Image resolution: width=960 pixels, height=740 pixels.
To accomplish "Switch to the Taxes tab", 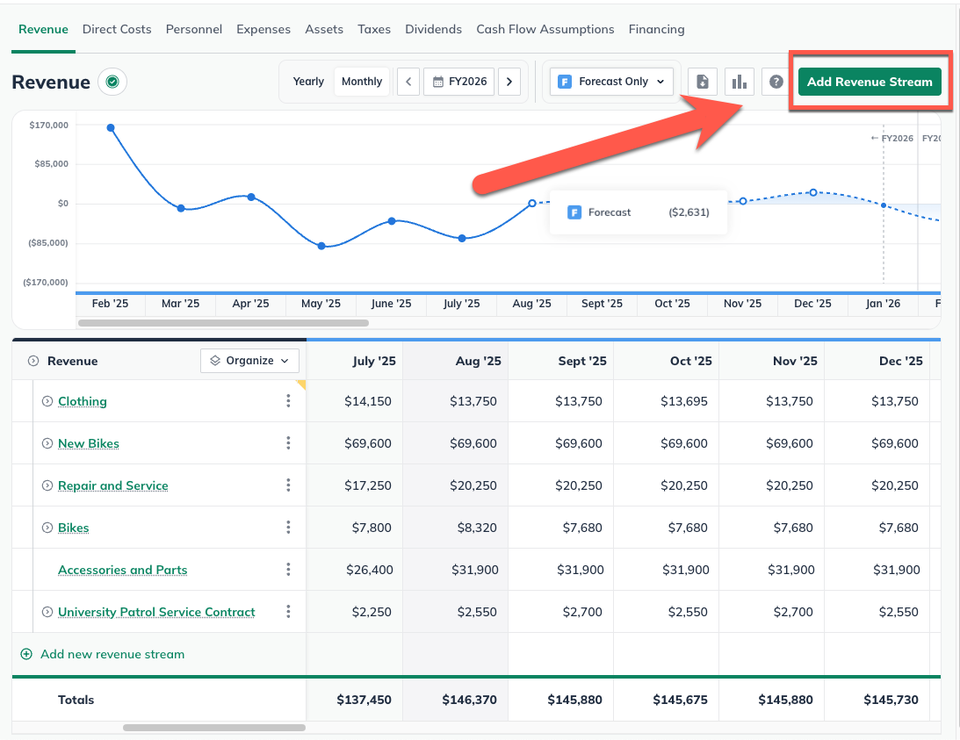I will pos(373,29).
